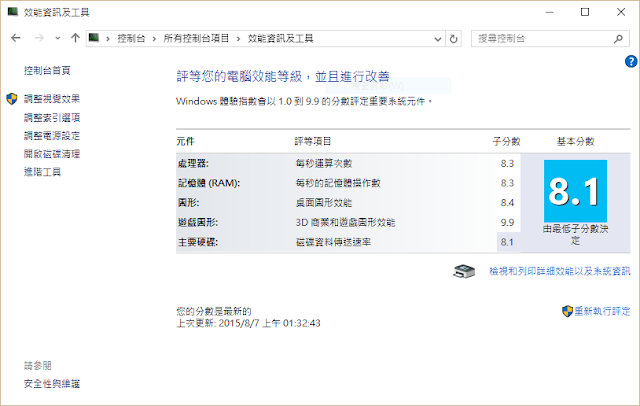The width and height of the screenshot is (640, 406).
Task: Open the address bar history dropdown
Action: coord(438,39)
